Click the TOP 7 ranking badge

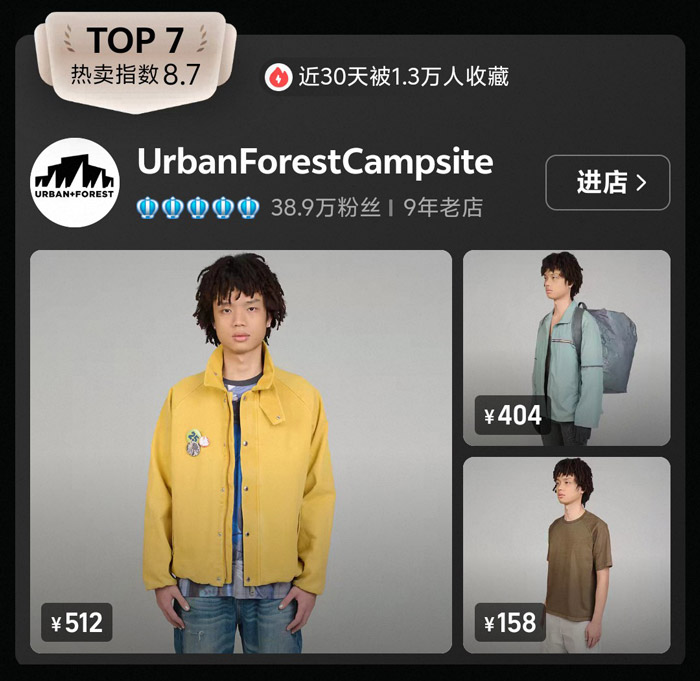(x=135, y=61)
